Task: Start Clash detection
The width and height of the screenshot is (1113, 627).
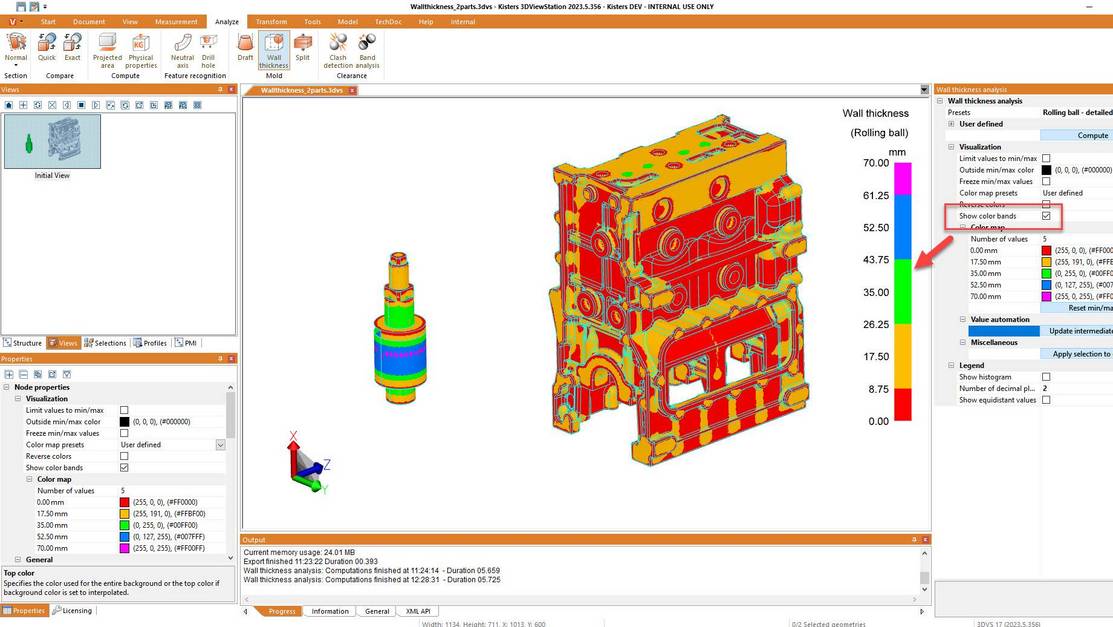Action: 338,51
